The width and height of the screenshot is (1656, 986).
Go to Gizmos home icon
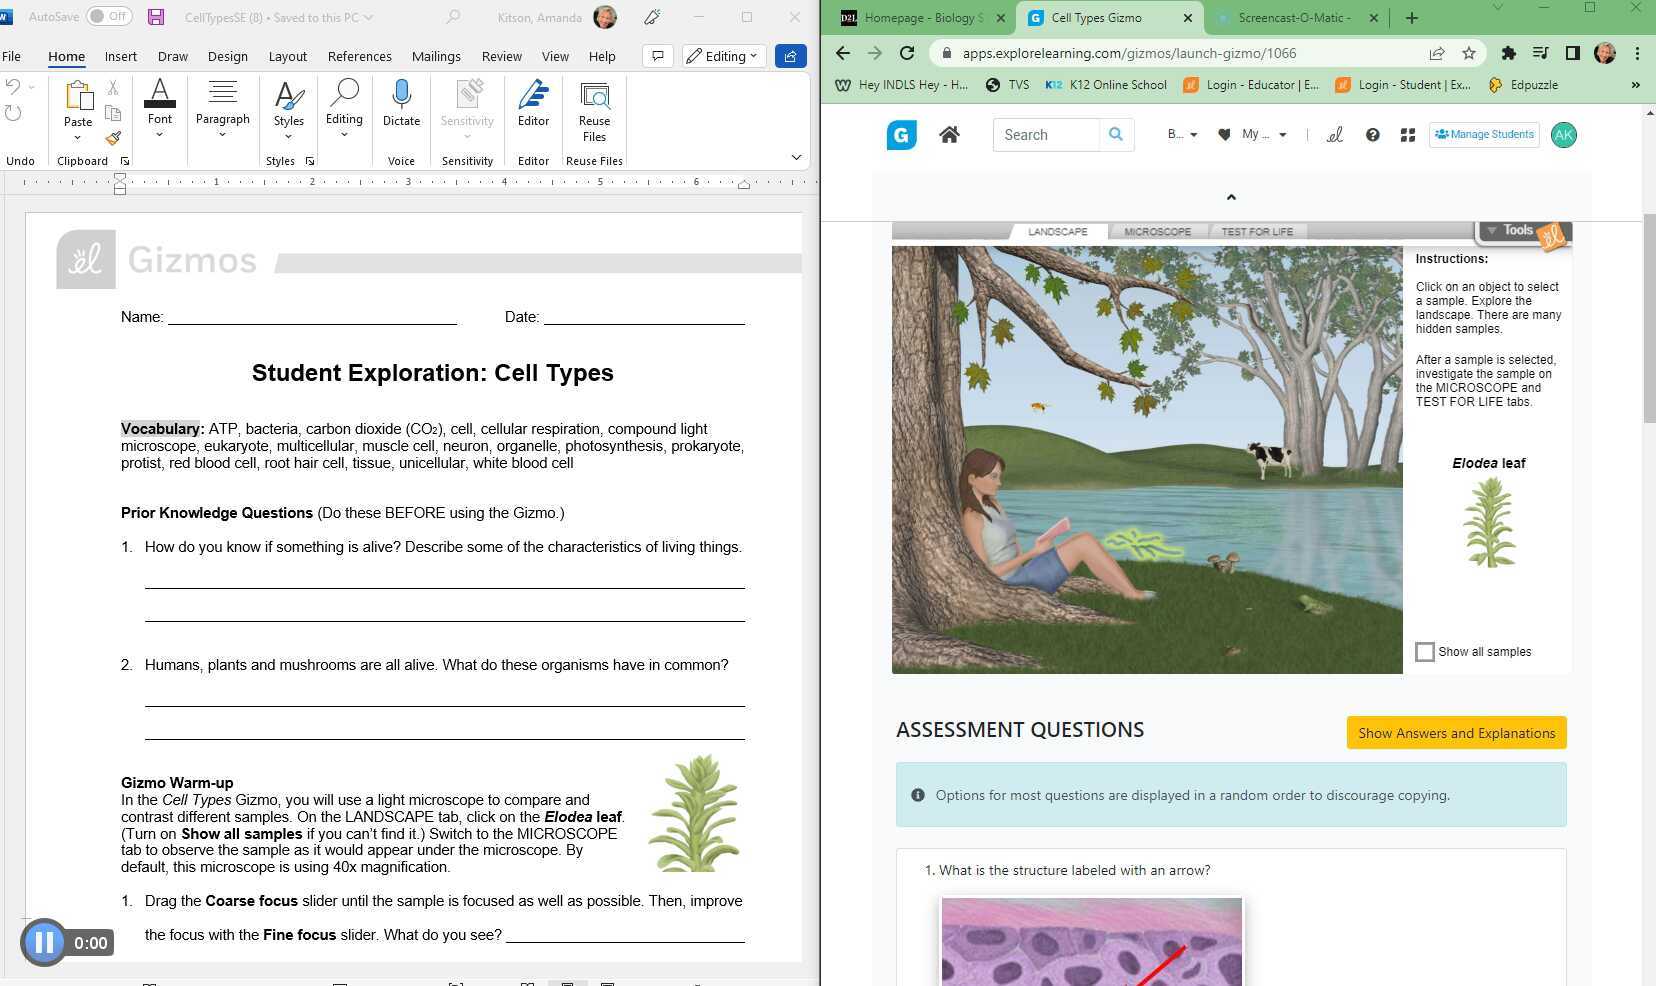[x=949, y=135]
